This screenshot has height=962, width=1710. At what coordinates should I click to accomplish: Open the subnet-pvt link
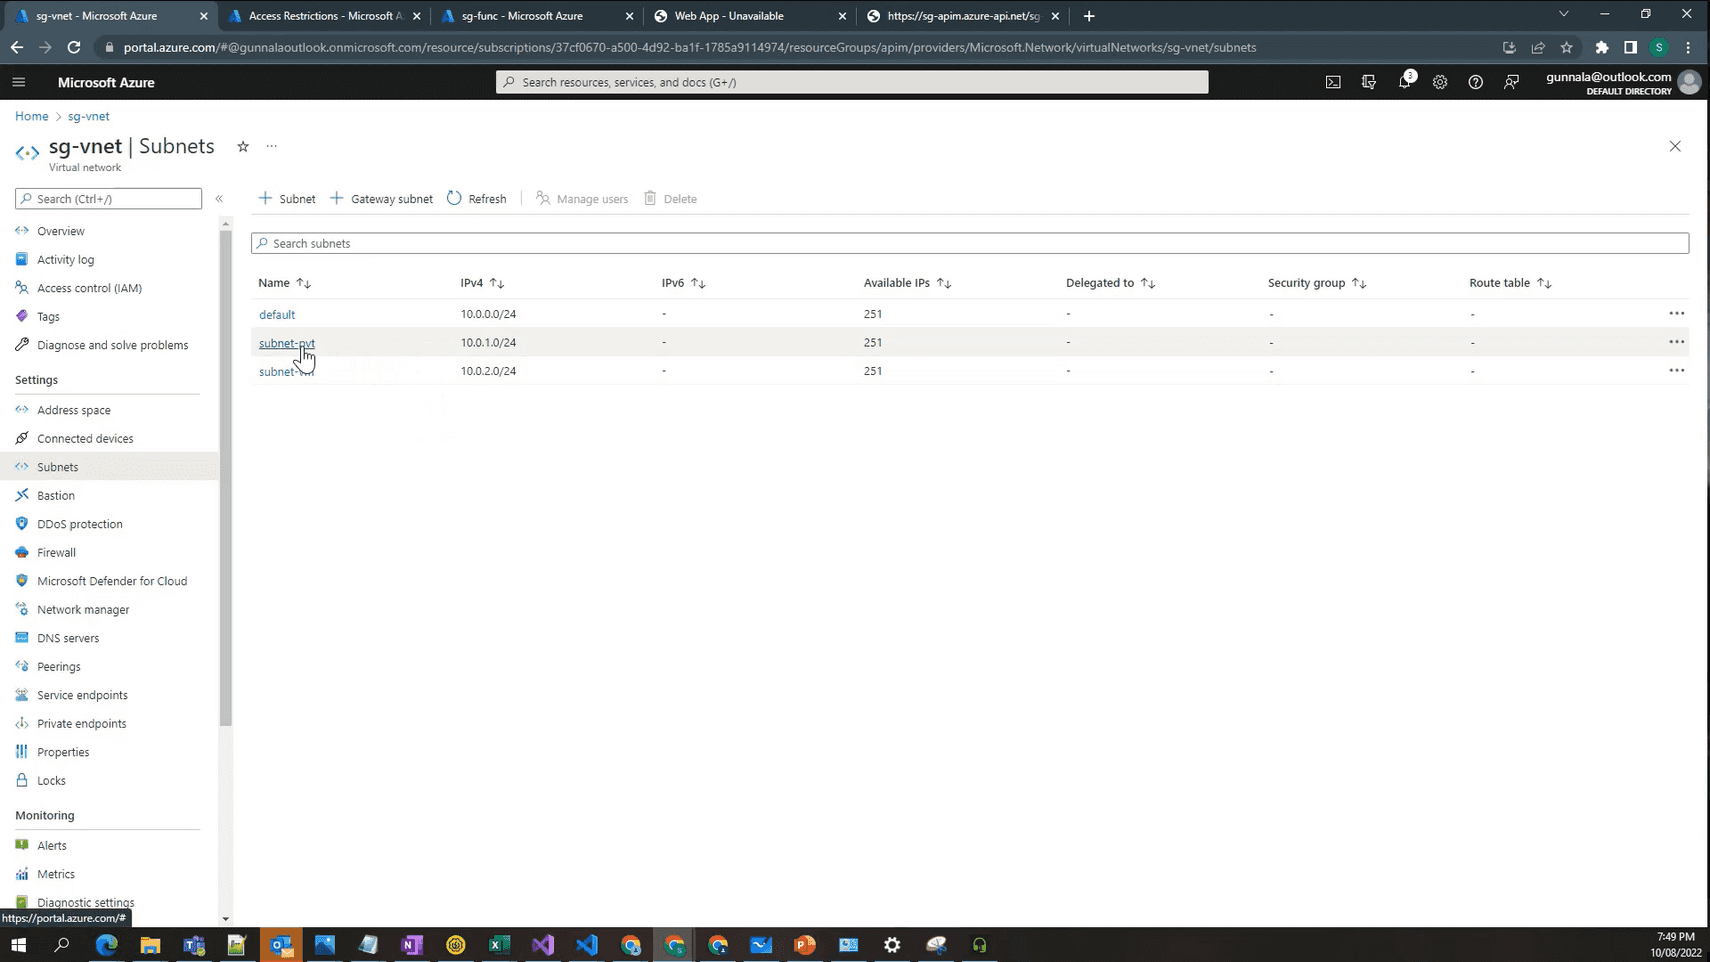287,342
